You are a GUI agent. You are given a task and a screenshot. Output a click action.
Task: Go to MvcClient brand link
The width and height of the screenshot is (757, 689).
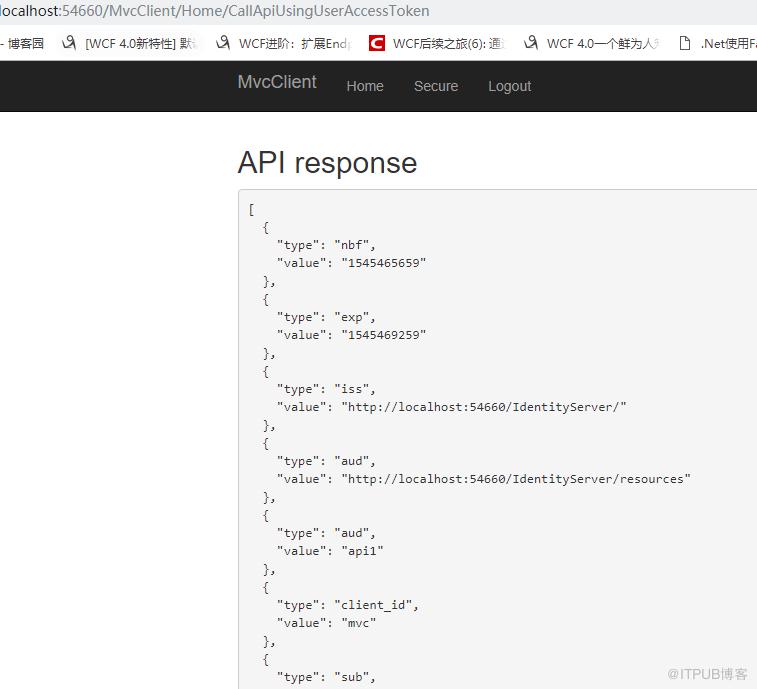[x=277, y=82]
